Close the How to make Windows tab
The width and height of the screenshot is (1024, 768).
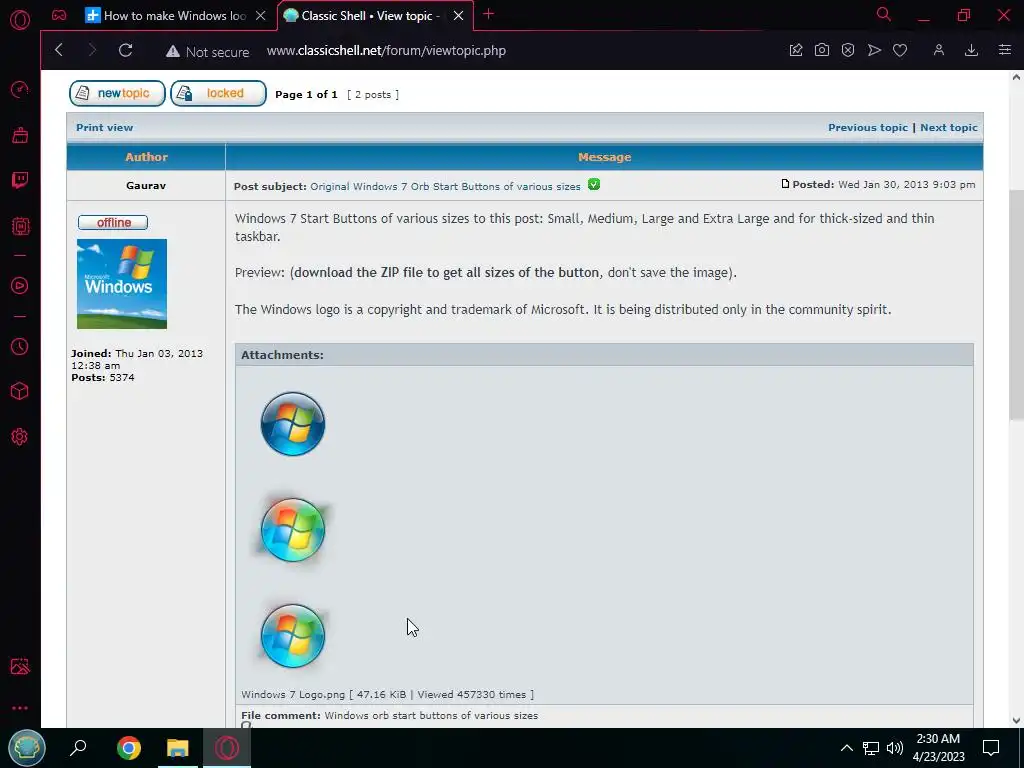coord(261,16)
